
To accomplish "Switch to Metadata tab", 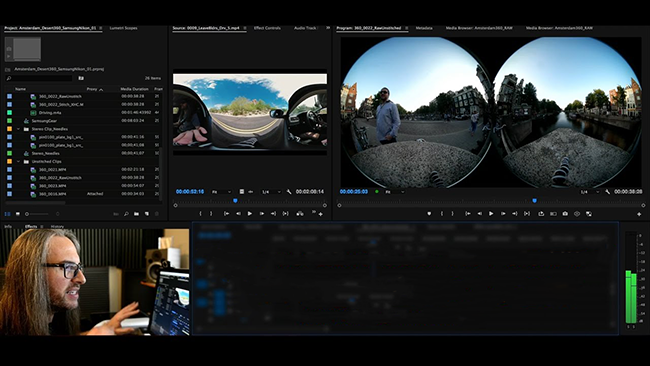I will click(x=424, y=28).
